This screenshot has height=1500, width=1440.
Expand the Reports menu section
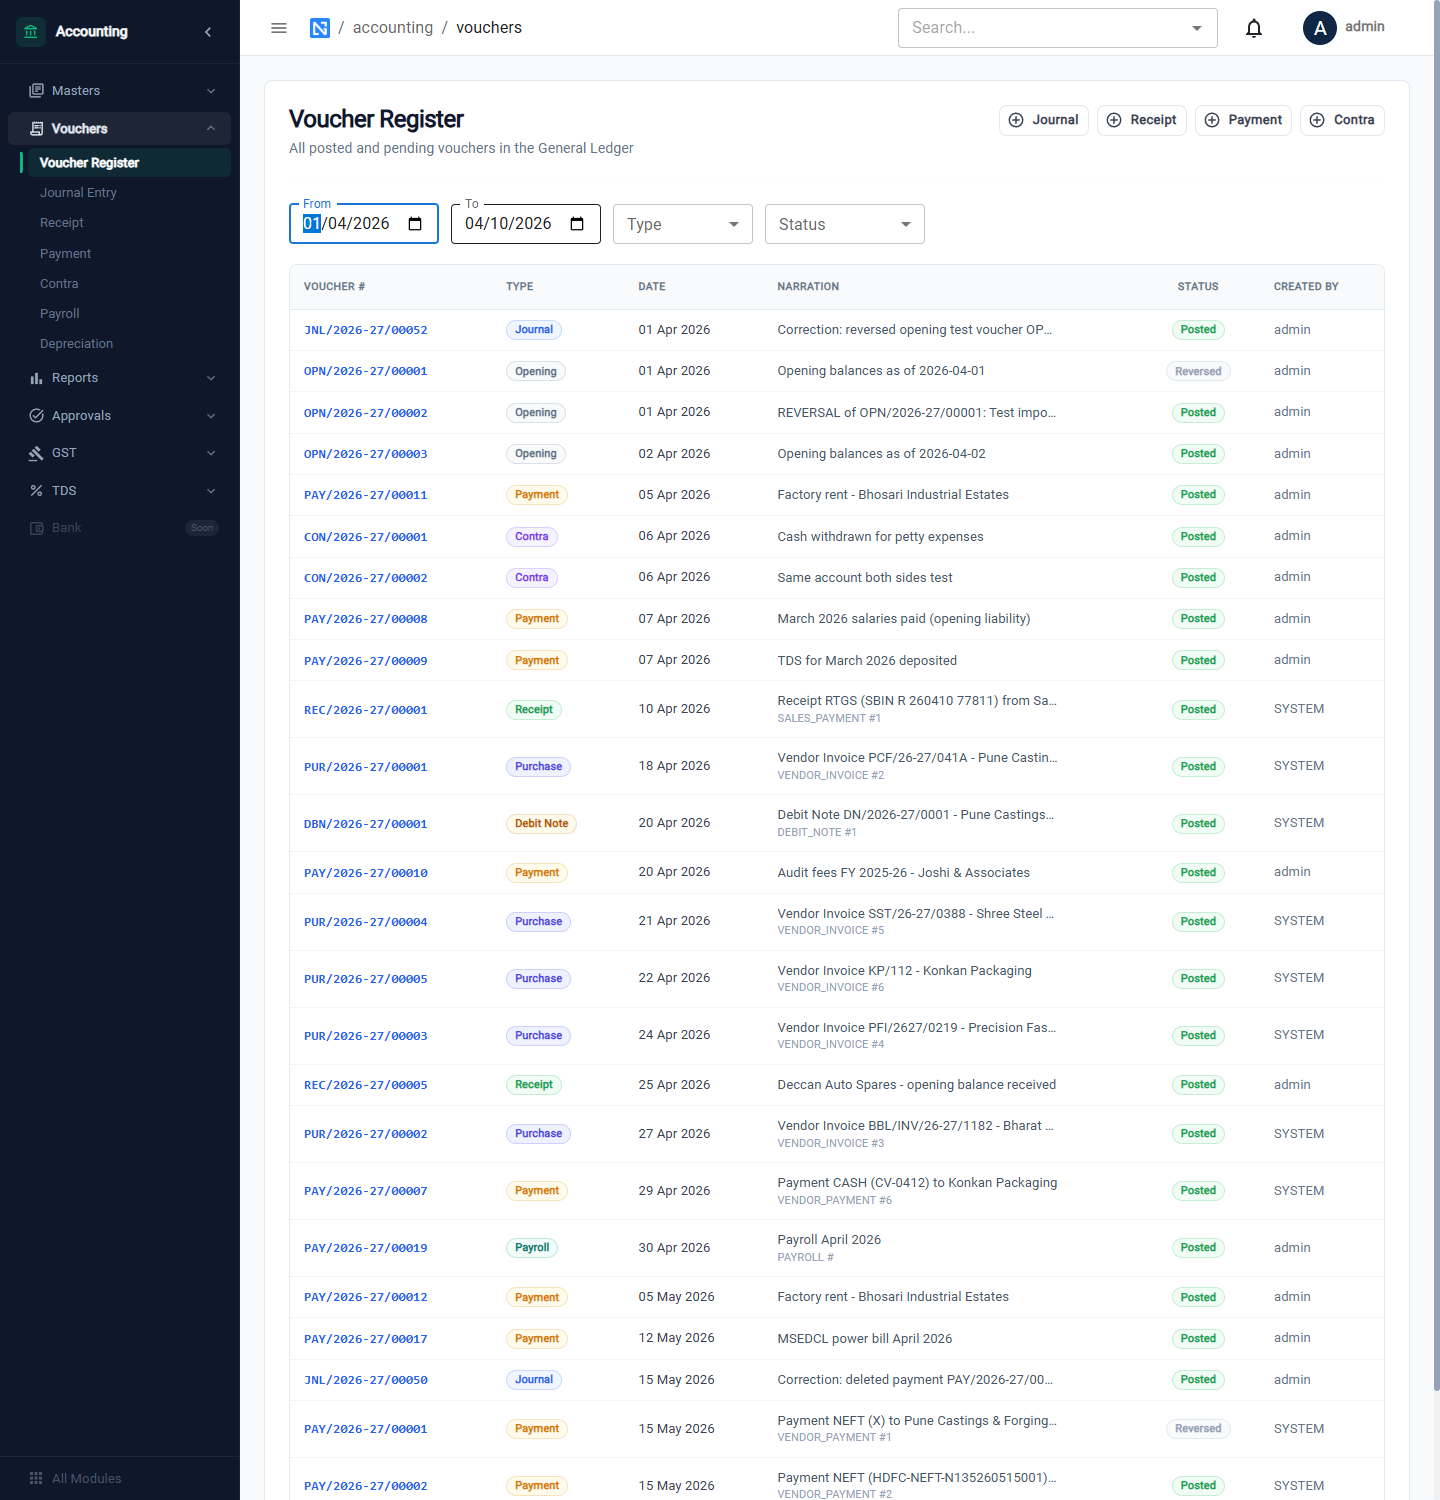pyautogui.click(x=211, y=378)
